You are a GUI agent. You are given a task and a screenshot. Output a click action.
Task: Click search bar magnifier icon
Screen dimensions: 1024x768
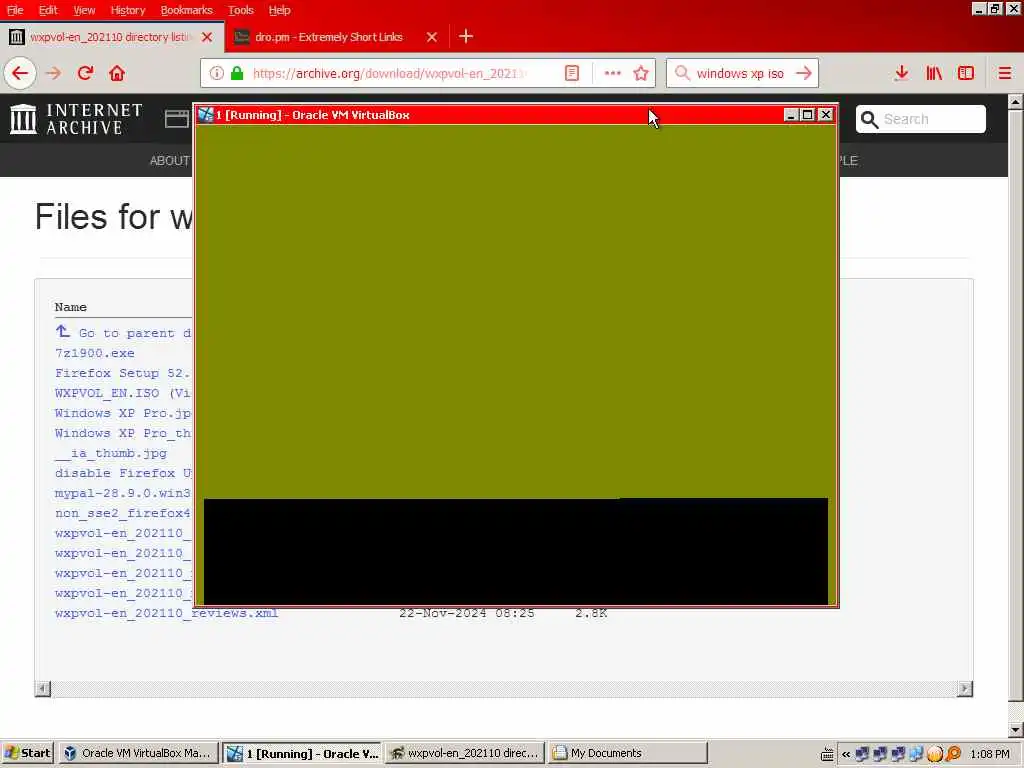[682, 73]
